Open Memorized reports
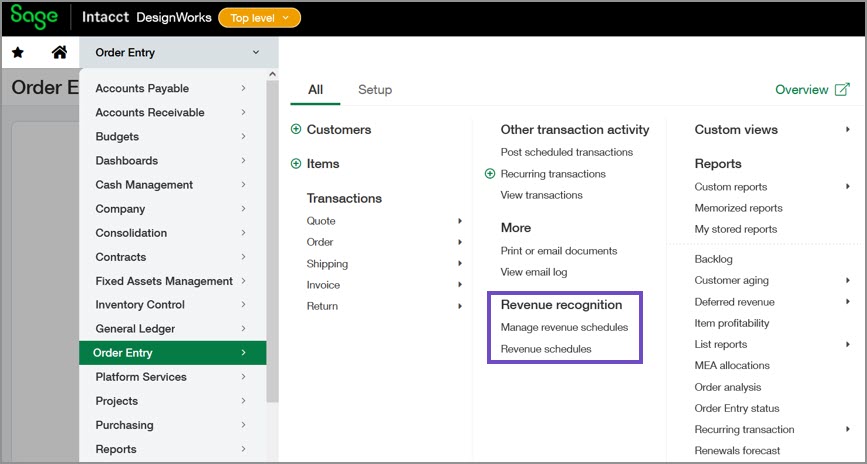This screenshot has width=867, height=464. pyautogui.click(x=738, y=208)
